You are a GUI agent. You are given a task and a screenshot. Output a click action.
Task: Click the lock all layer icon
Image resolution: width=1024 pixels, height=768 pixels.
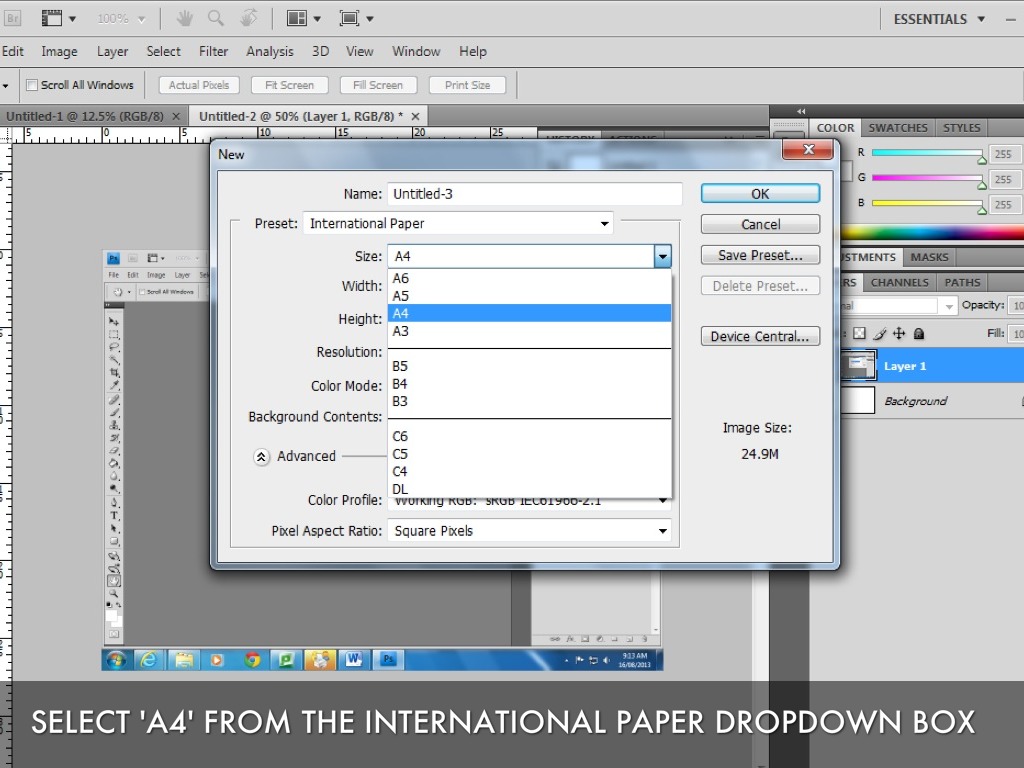click(919, 334)
